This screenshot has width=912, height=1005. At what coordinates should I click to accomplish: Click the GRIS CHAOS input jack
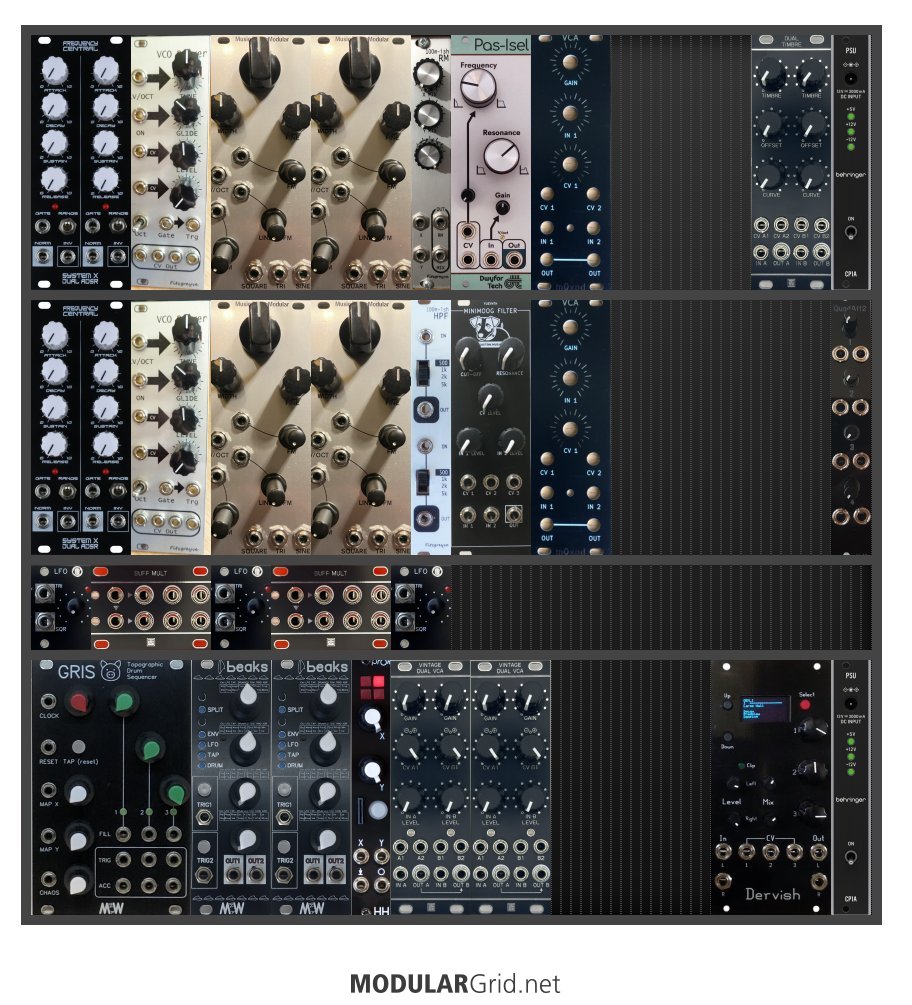pyautogui.click(x=48, y=879)
